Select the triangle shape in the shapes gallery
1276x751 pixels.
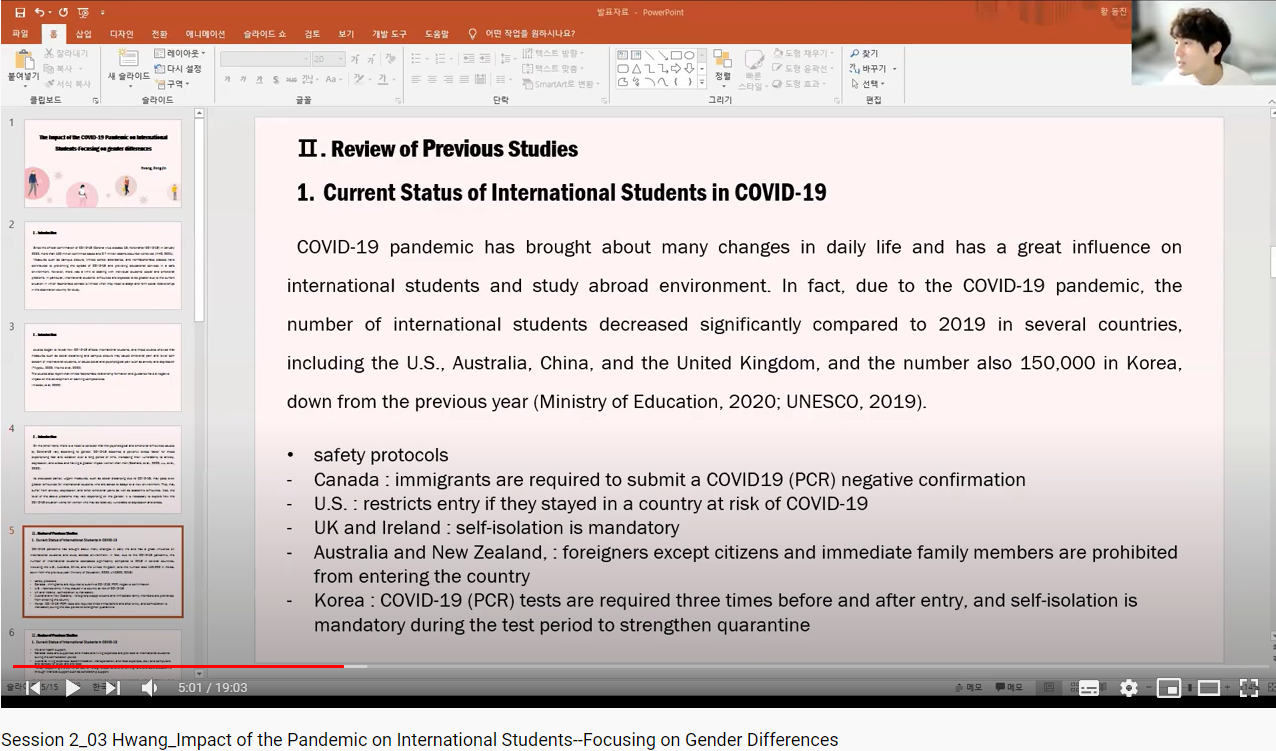click(x=636, y=68)
